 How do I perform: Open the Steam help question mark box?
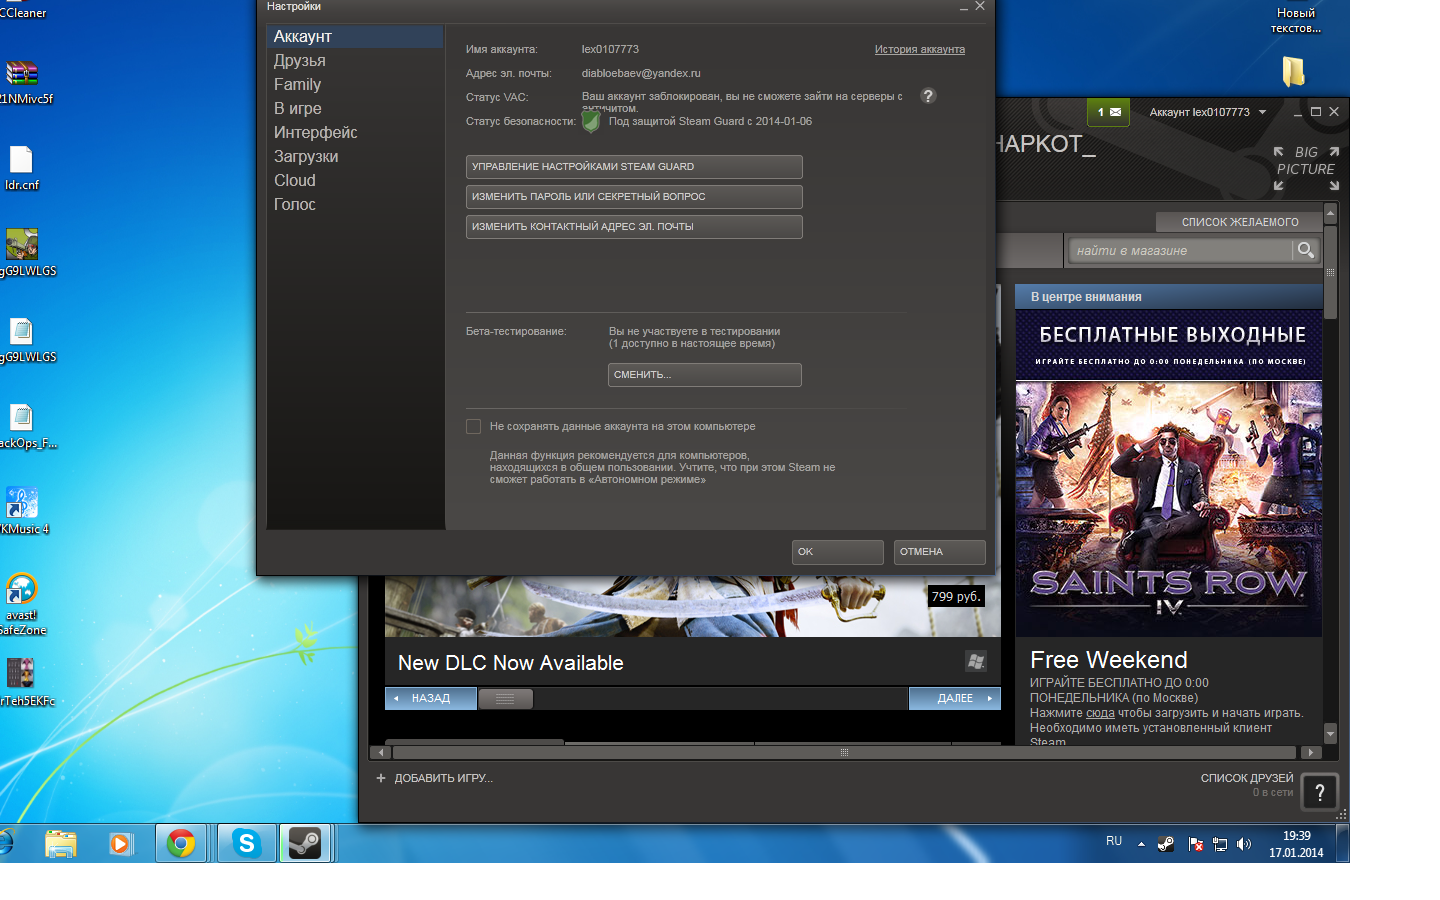[x=1320, y=792]
